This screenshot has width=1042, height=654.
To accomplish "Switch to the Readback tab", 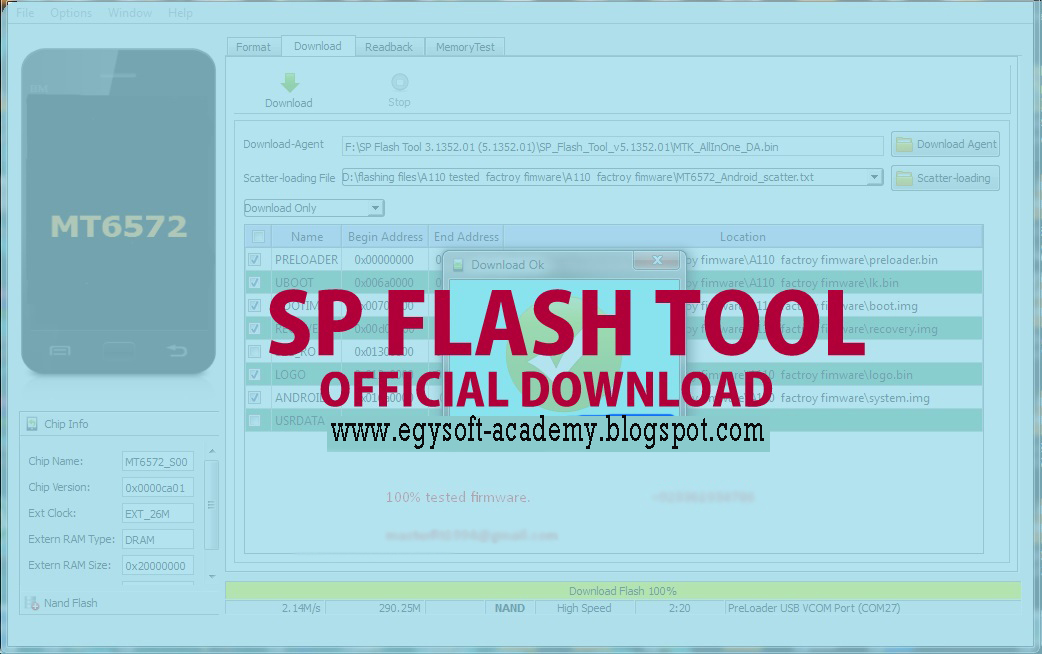I will point(389,47).
